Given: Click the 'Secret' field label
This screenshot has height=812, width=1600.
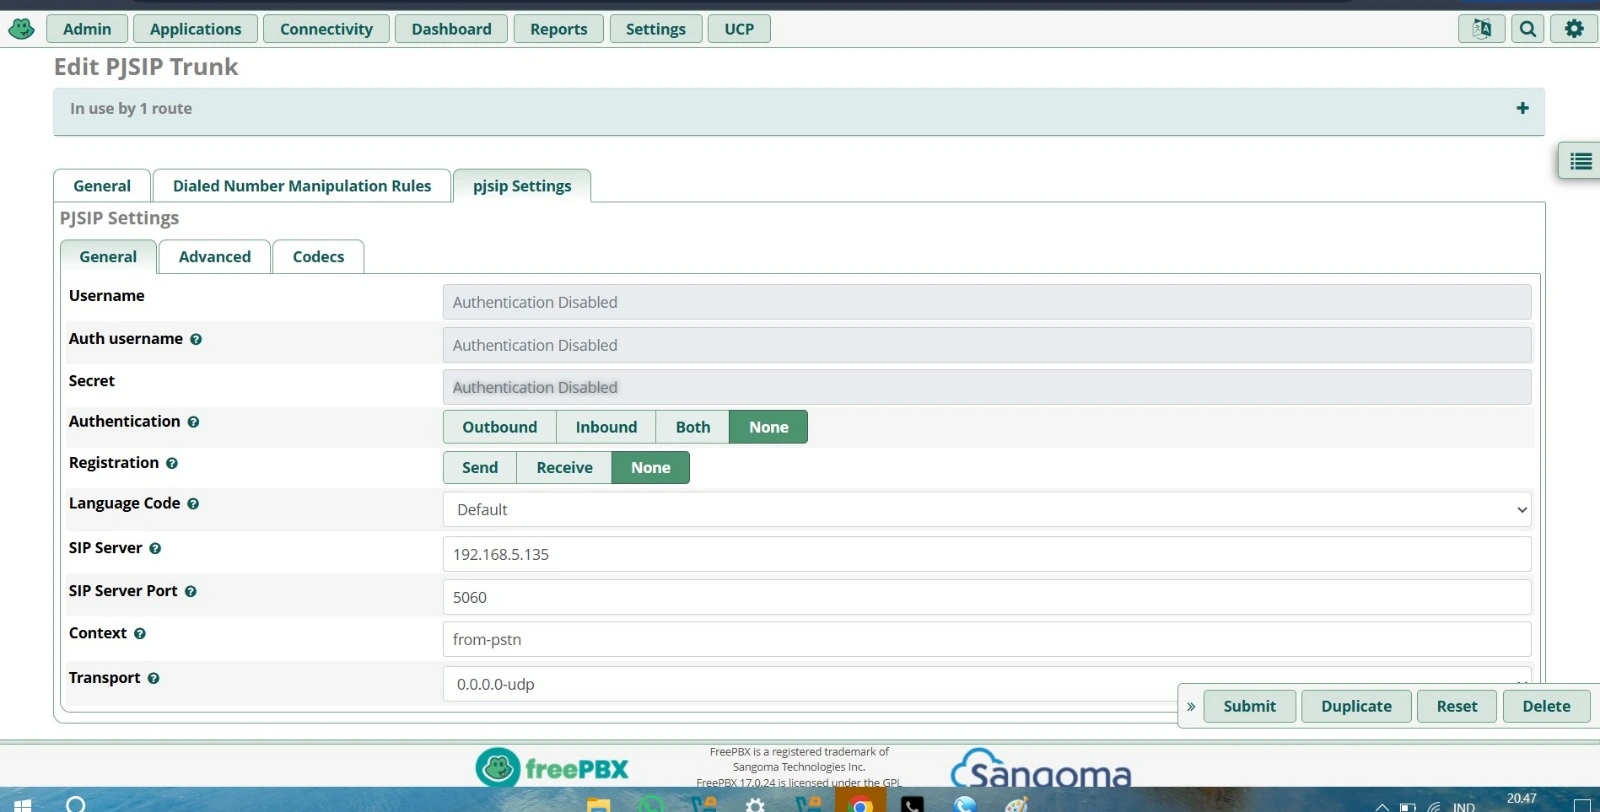Looking at the screenshot, I should tap(92, 381).
